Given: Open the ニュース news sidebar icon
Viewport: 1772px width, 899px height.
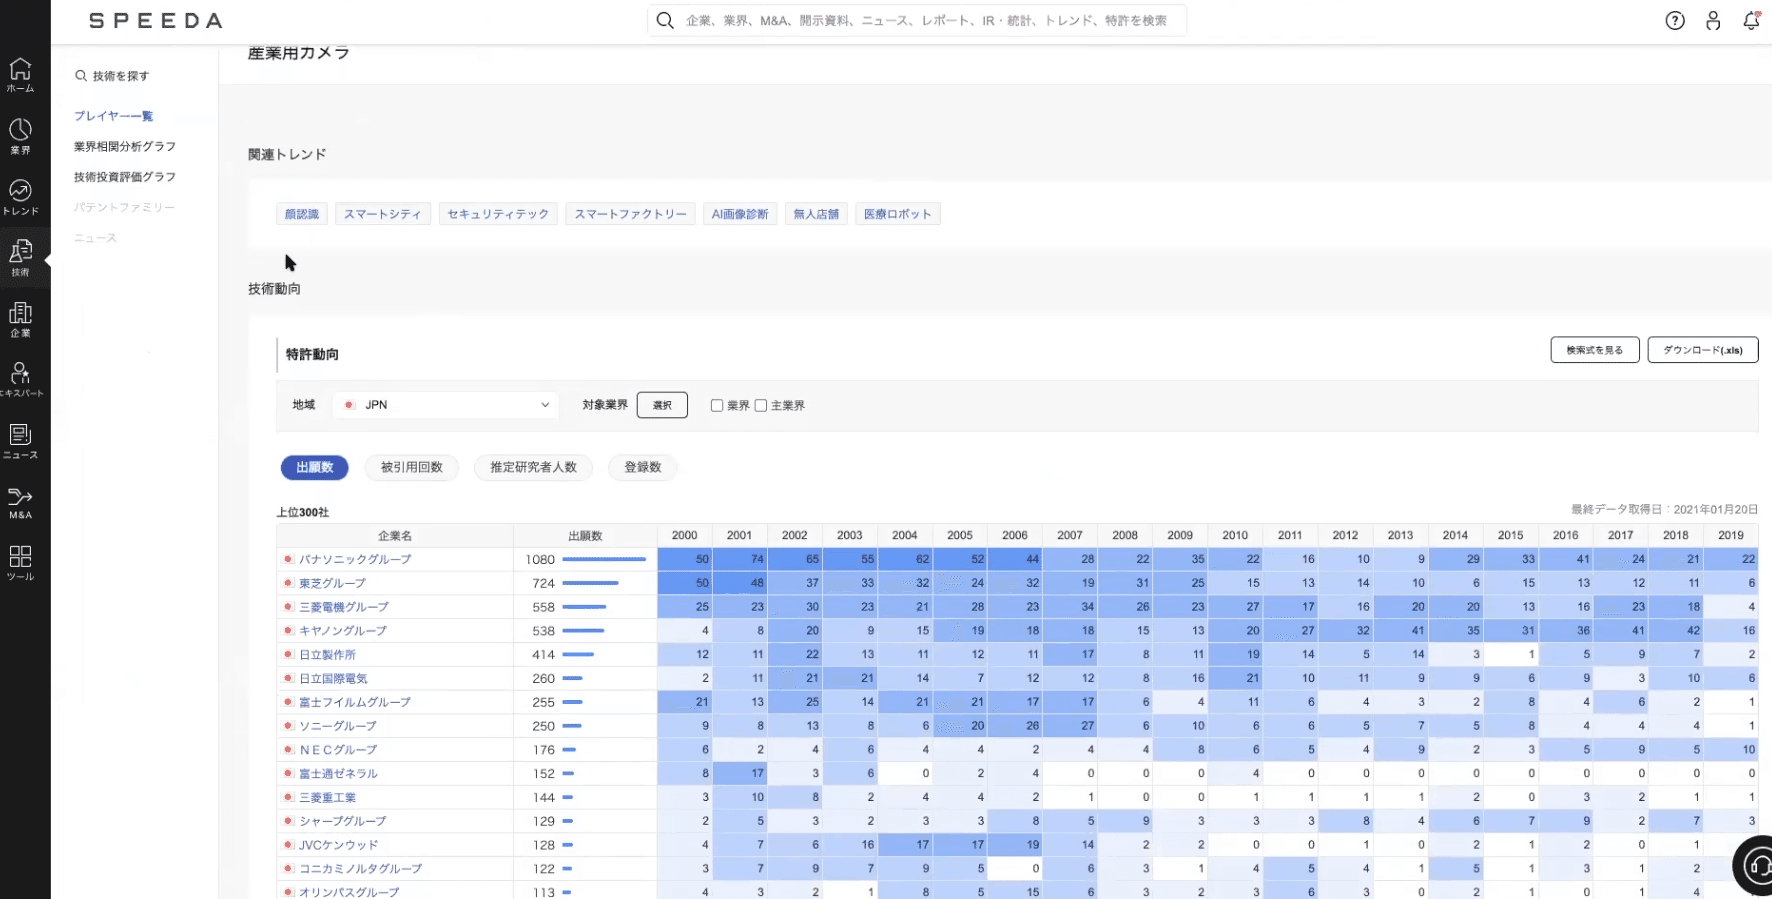Looking at the screenshot, I should [20, 441].
